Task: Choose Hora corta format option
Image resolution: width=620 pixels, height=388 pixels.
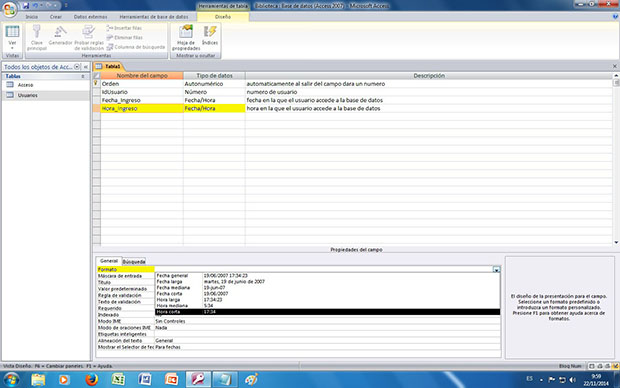Action: 327,312
